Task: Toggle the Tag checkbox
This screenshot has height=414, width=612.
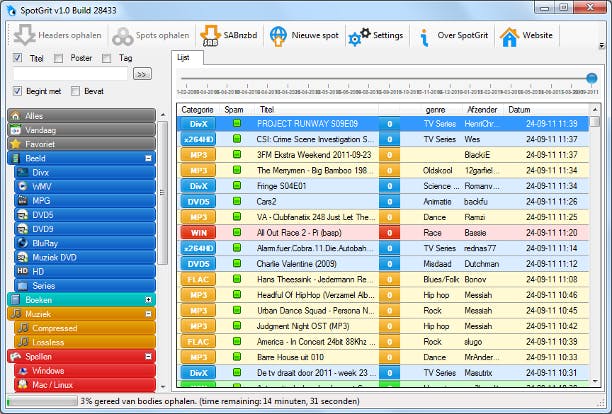Action: [106, 58]
